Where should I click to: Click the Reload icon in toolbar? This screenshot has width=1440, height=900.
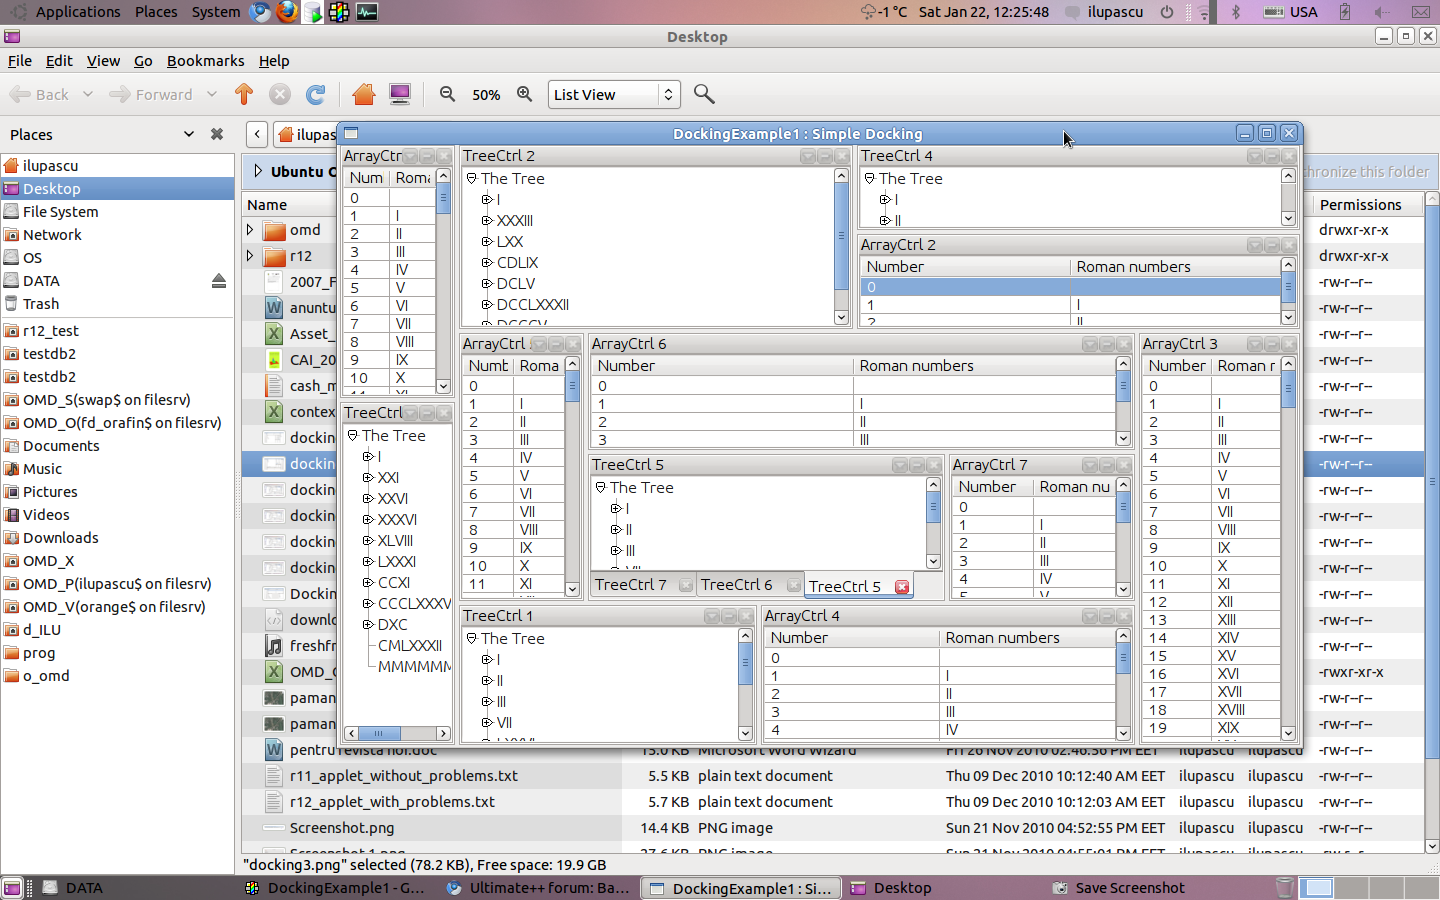click(x=316, y=94)
